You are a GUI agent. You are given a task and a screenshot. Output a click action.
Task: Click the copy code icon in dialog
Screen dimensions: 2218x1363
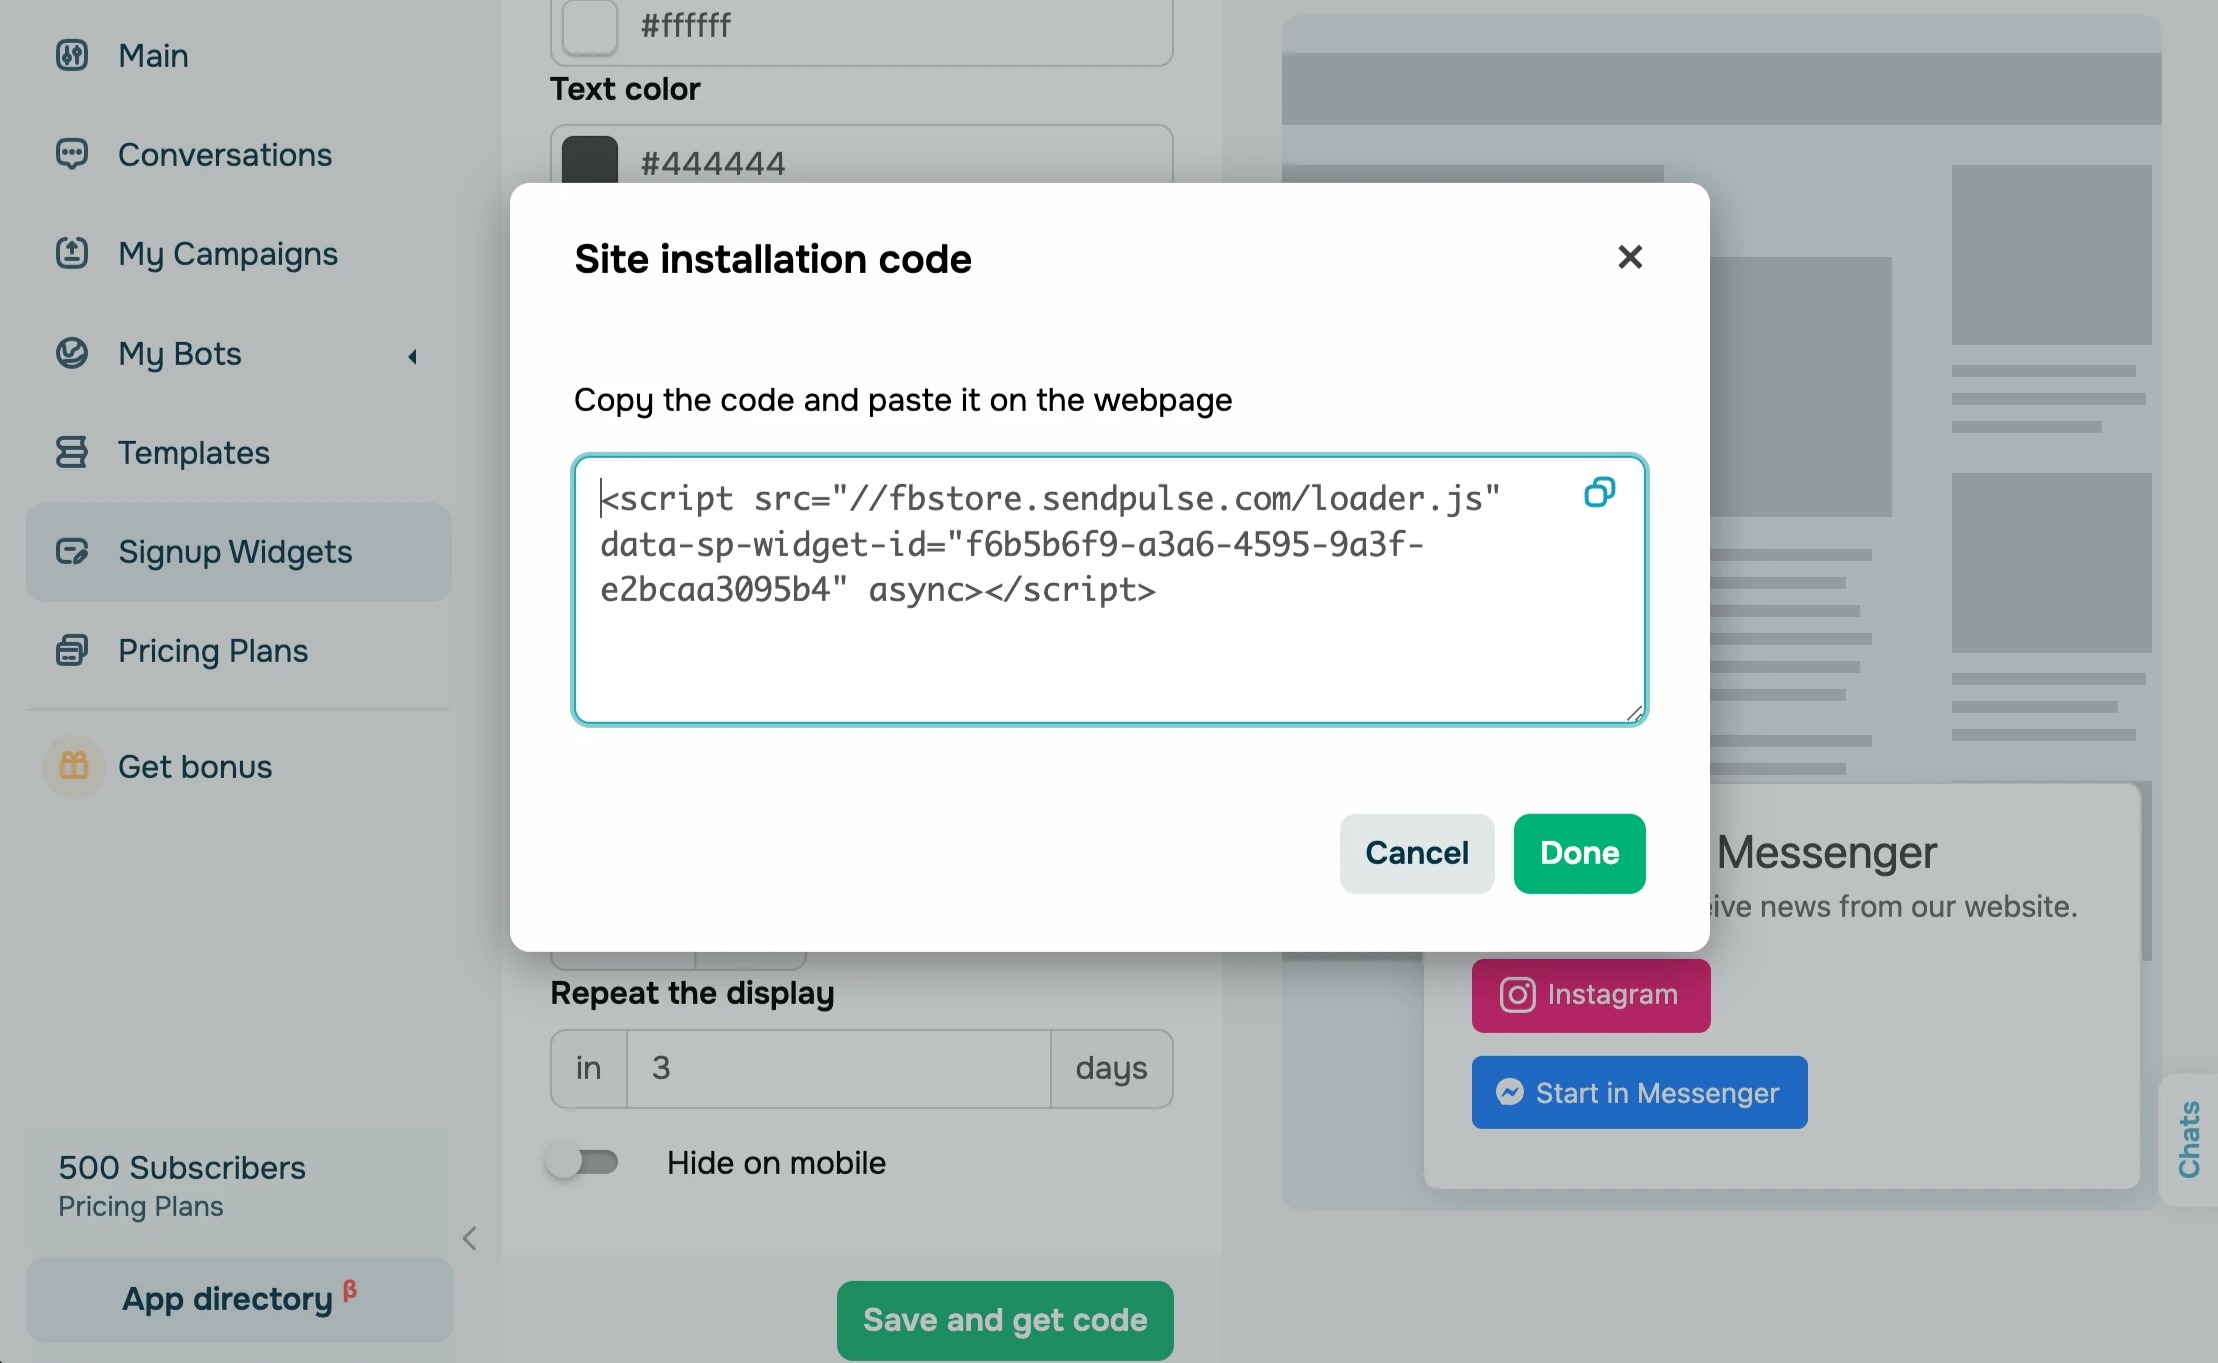(x=1599, y=493)
